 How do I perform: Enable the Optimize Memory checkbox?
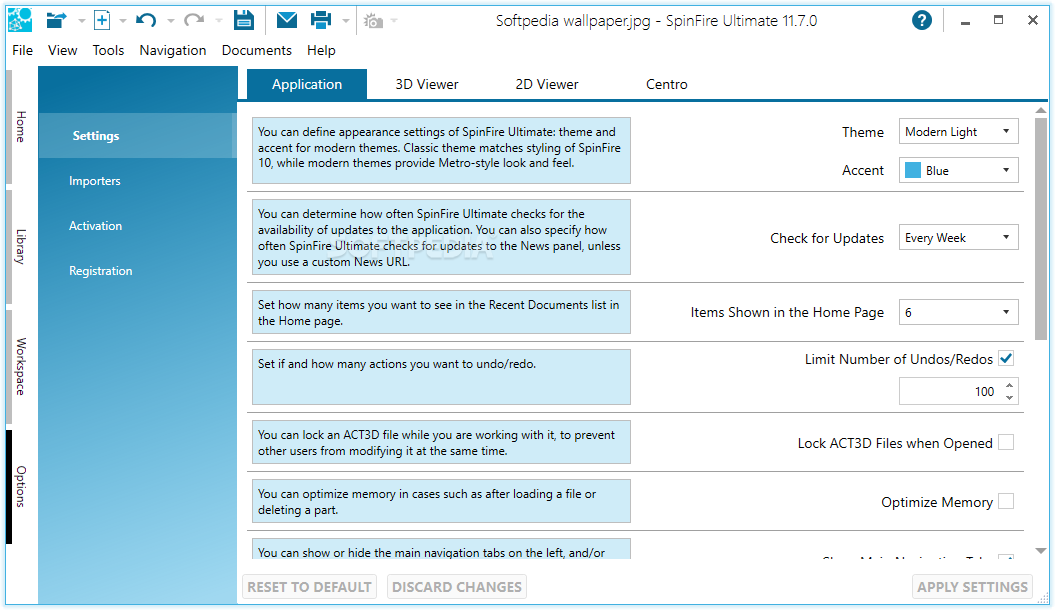[1006, 502]
